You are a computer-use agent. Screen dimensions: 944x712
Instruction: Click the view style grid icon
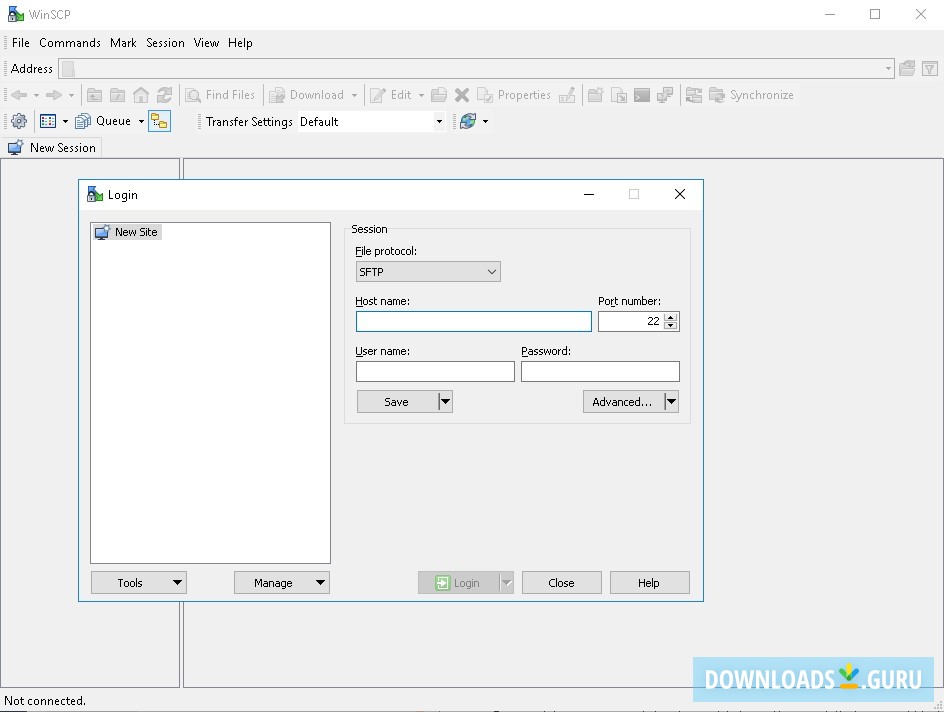(48, 121)
